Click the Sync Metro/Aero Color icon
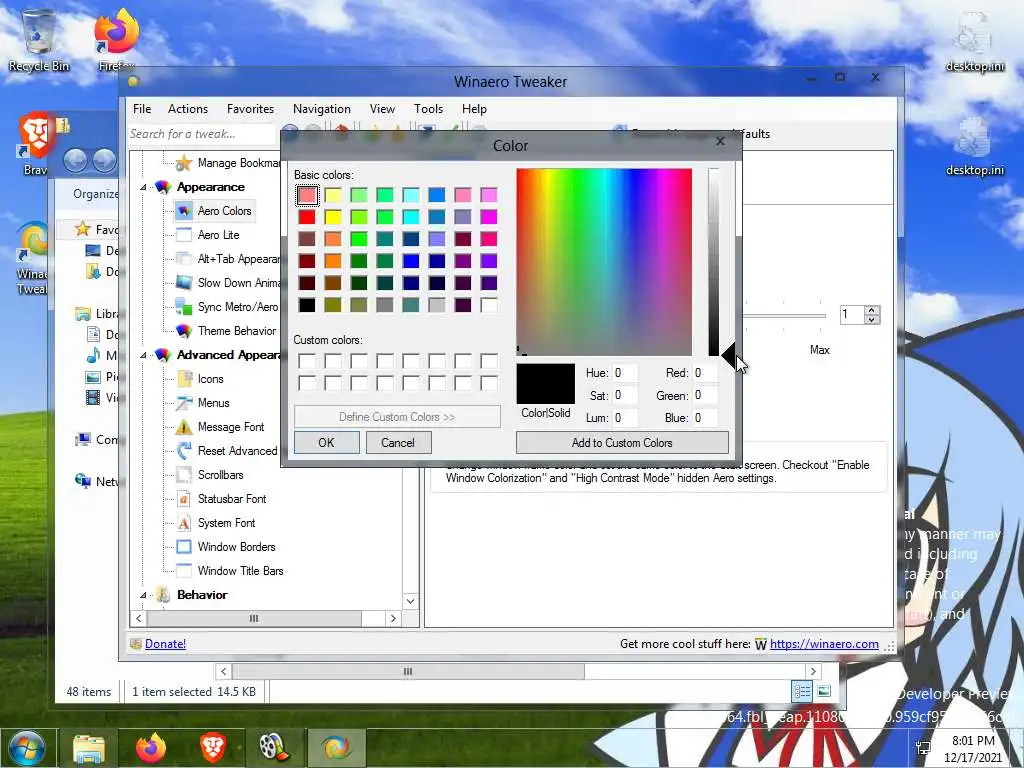This screenshot has height=768, width=1024. click(184, 307)
